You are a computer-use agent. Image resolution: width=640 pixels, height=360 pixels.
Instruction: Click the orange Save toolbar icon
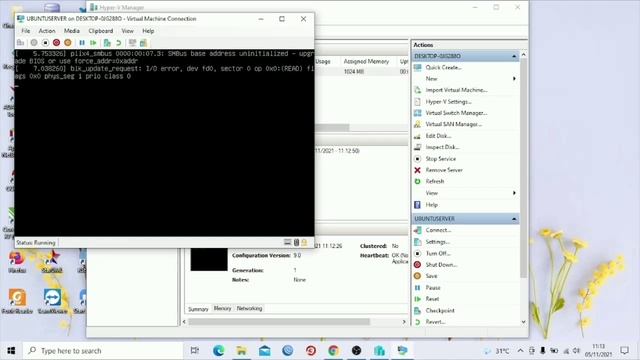68,43
